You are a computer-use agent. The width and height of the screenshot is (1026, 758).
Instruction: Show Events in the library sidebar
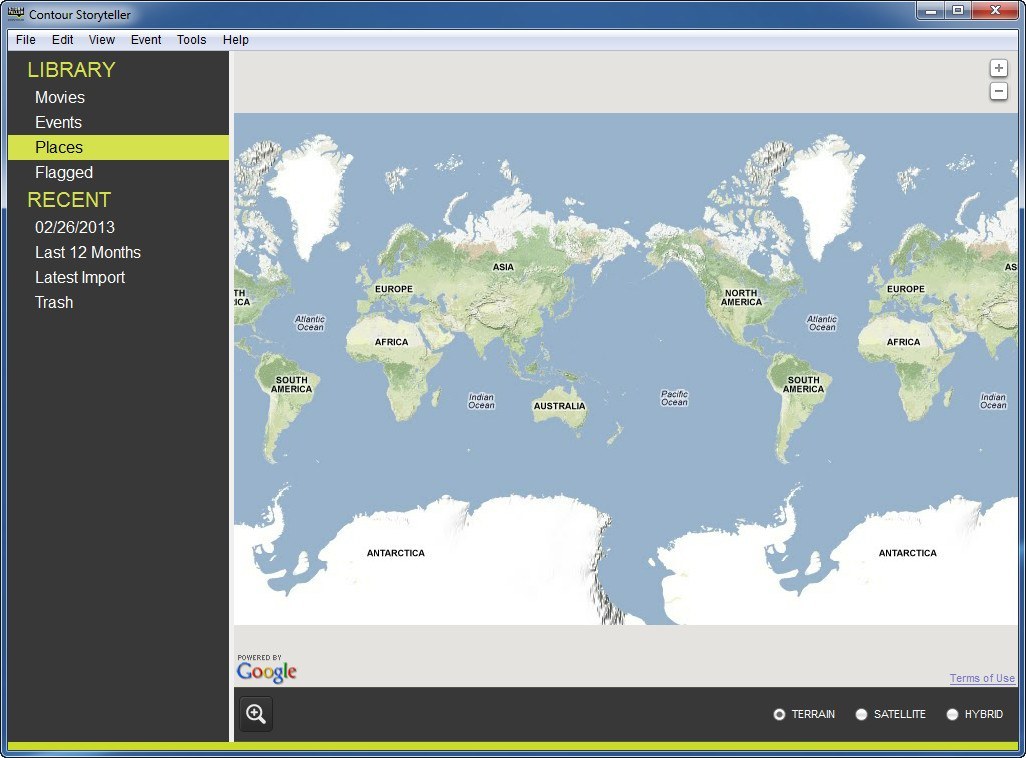tap(58, 122)
